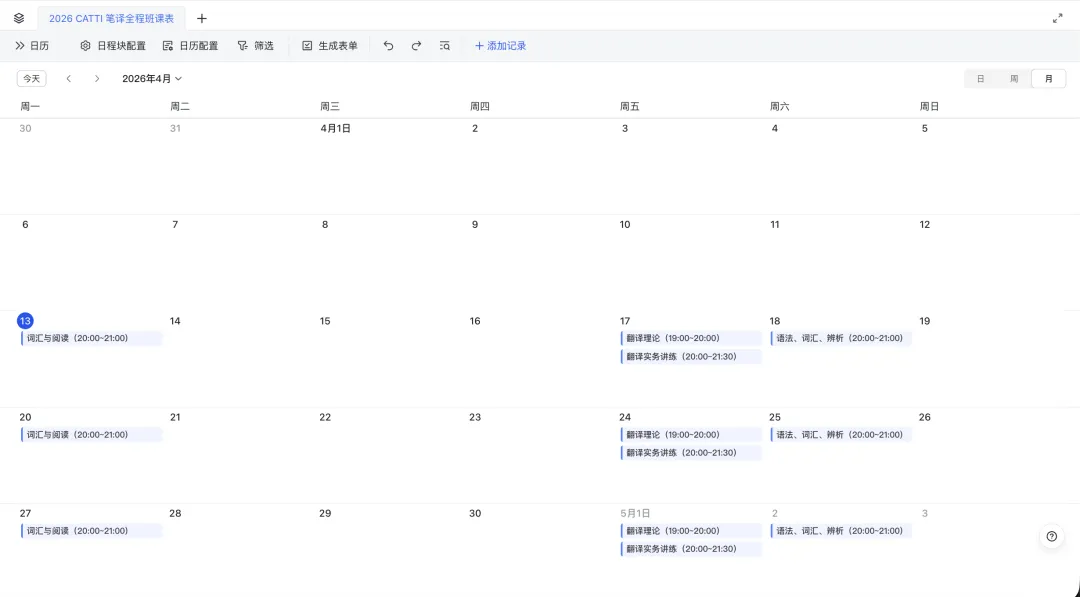Click 添加记录 to add a record
Image resolution: width=1080 pixels, height=597 pixels.
tap(501, 46)
